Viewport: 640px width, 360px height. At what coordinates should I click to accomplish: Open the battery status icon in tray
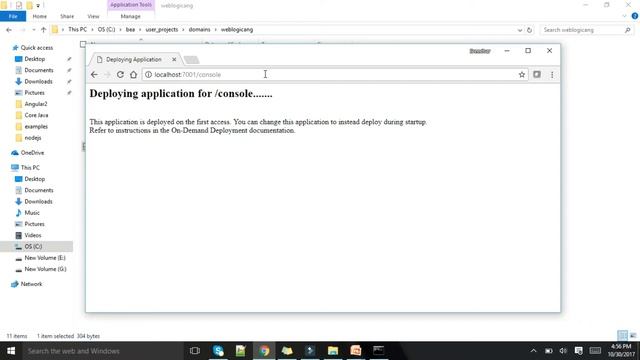pyautogui.click(x=549, y=351)
